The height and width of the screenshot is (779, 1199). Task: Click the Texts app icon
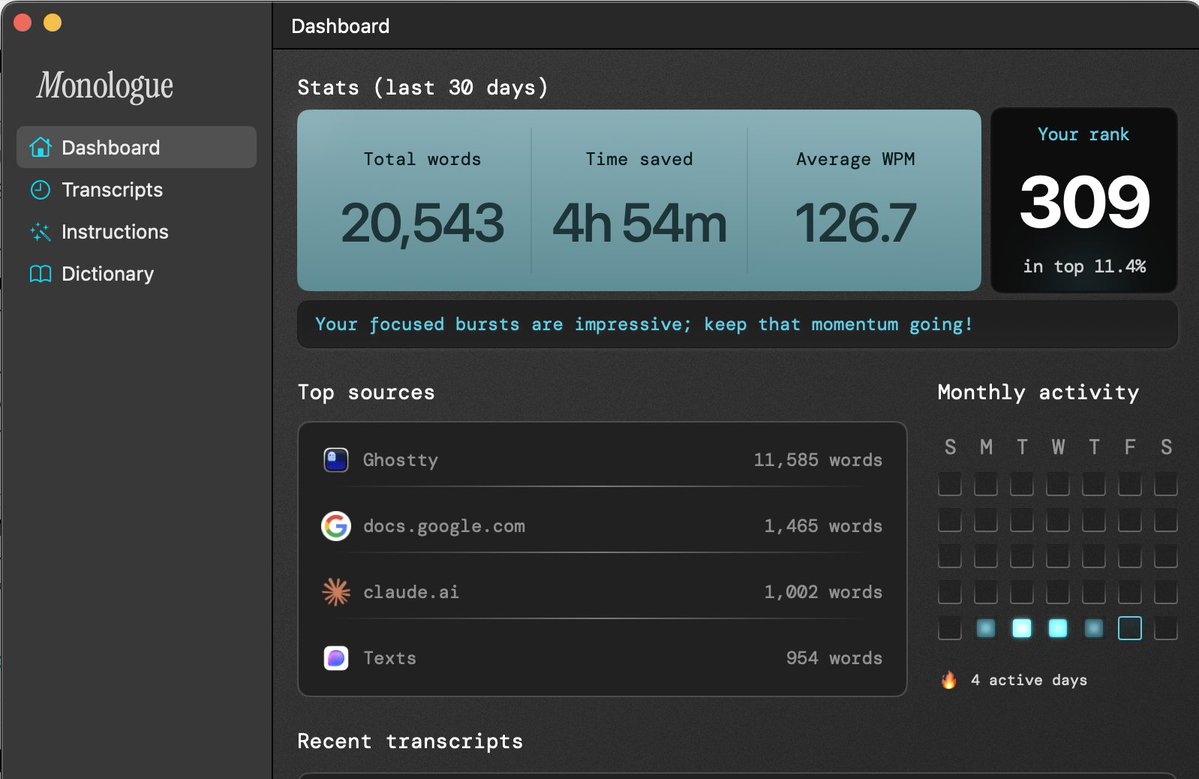[x=336, y=657]
